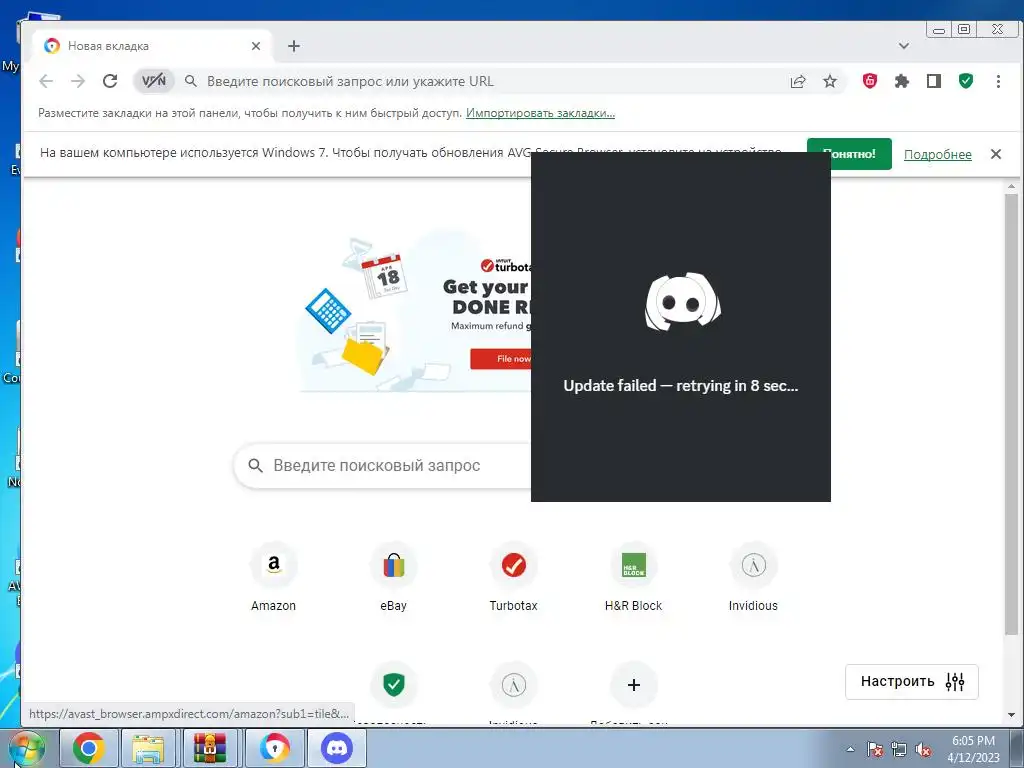Open WinRAR from the taskbar

[x=210, y=748]
